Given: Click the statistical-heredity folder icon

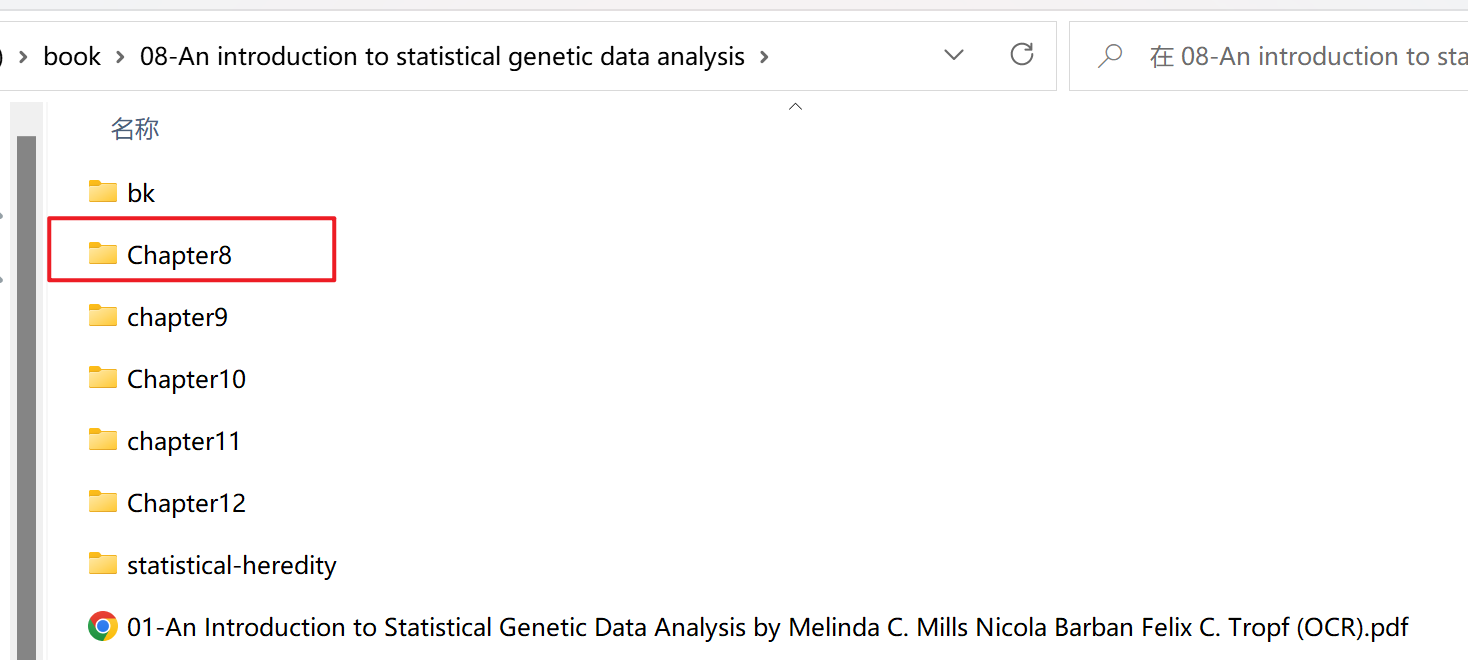Looking at the screenshot, I should [x=102, y=563].
